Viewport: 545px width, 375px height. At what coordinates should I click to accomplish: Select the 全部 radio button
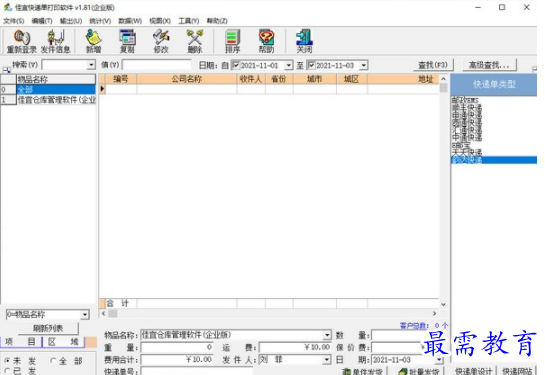coord(53,360)
